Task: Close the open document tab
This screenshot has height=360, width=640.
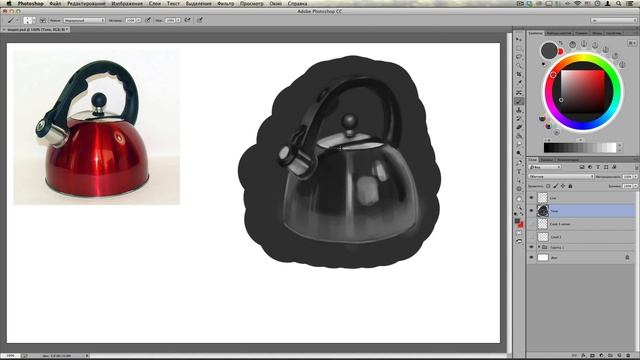Action: tap(4, 30)
